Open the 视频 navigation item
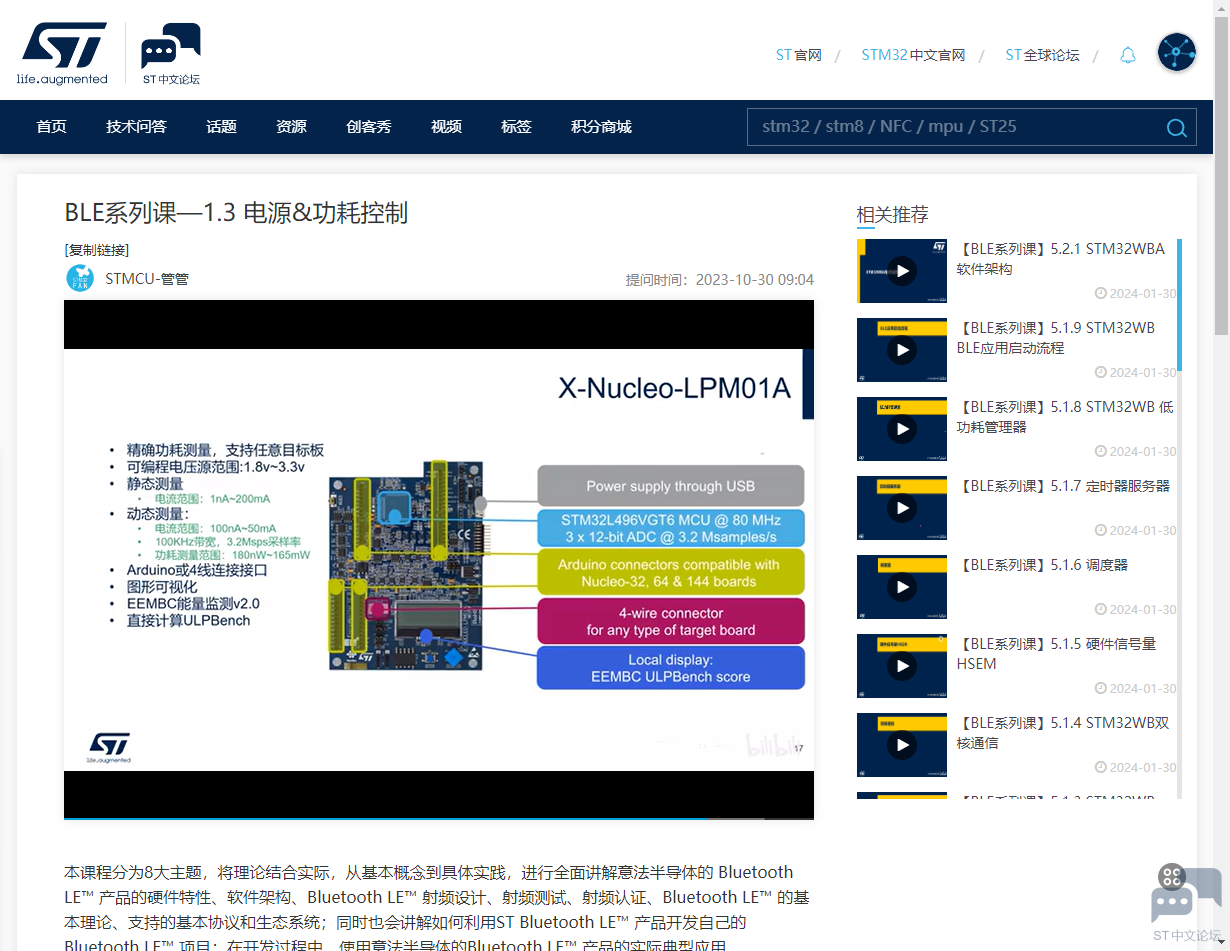Image resolution: width=1230 pixels, height=951 pixels. pos(446,127)
